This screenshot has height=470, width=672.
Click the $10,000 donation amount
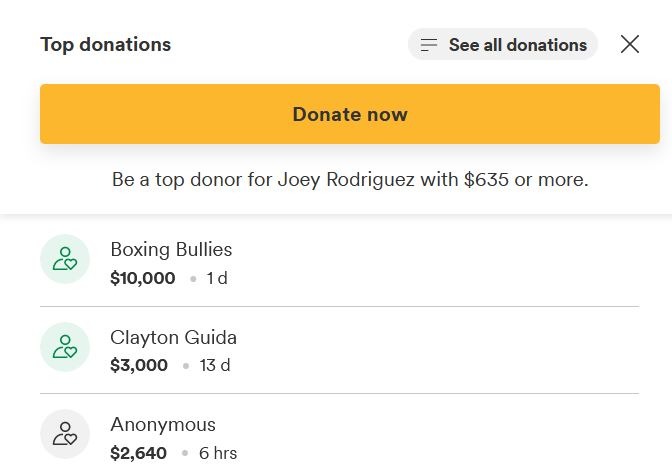[x=143, y=278]
